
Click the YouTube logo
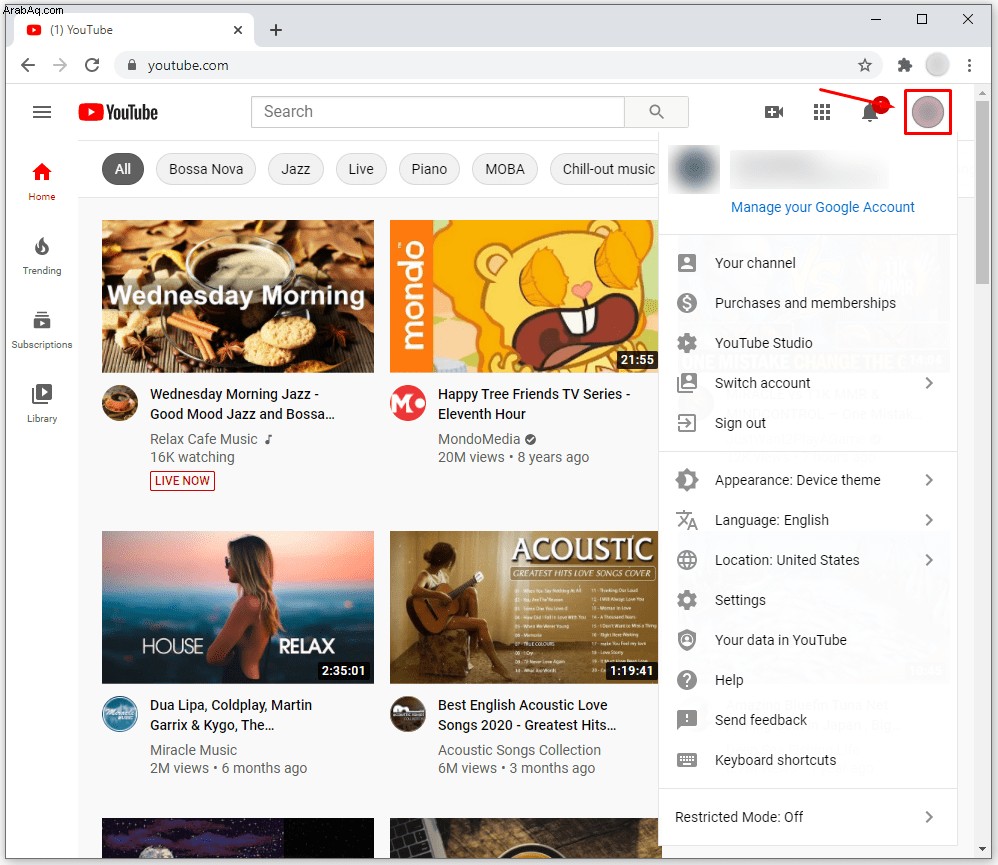pyautogui.click(x=118, y=112)
